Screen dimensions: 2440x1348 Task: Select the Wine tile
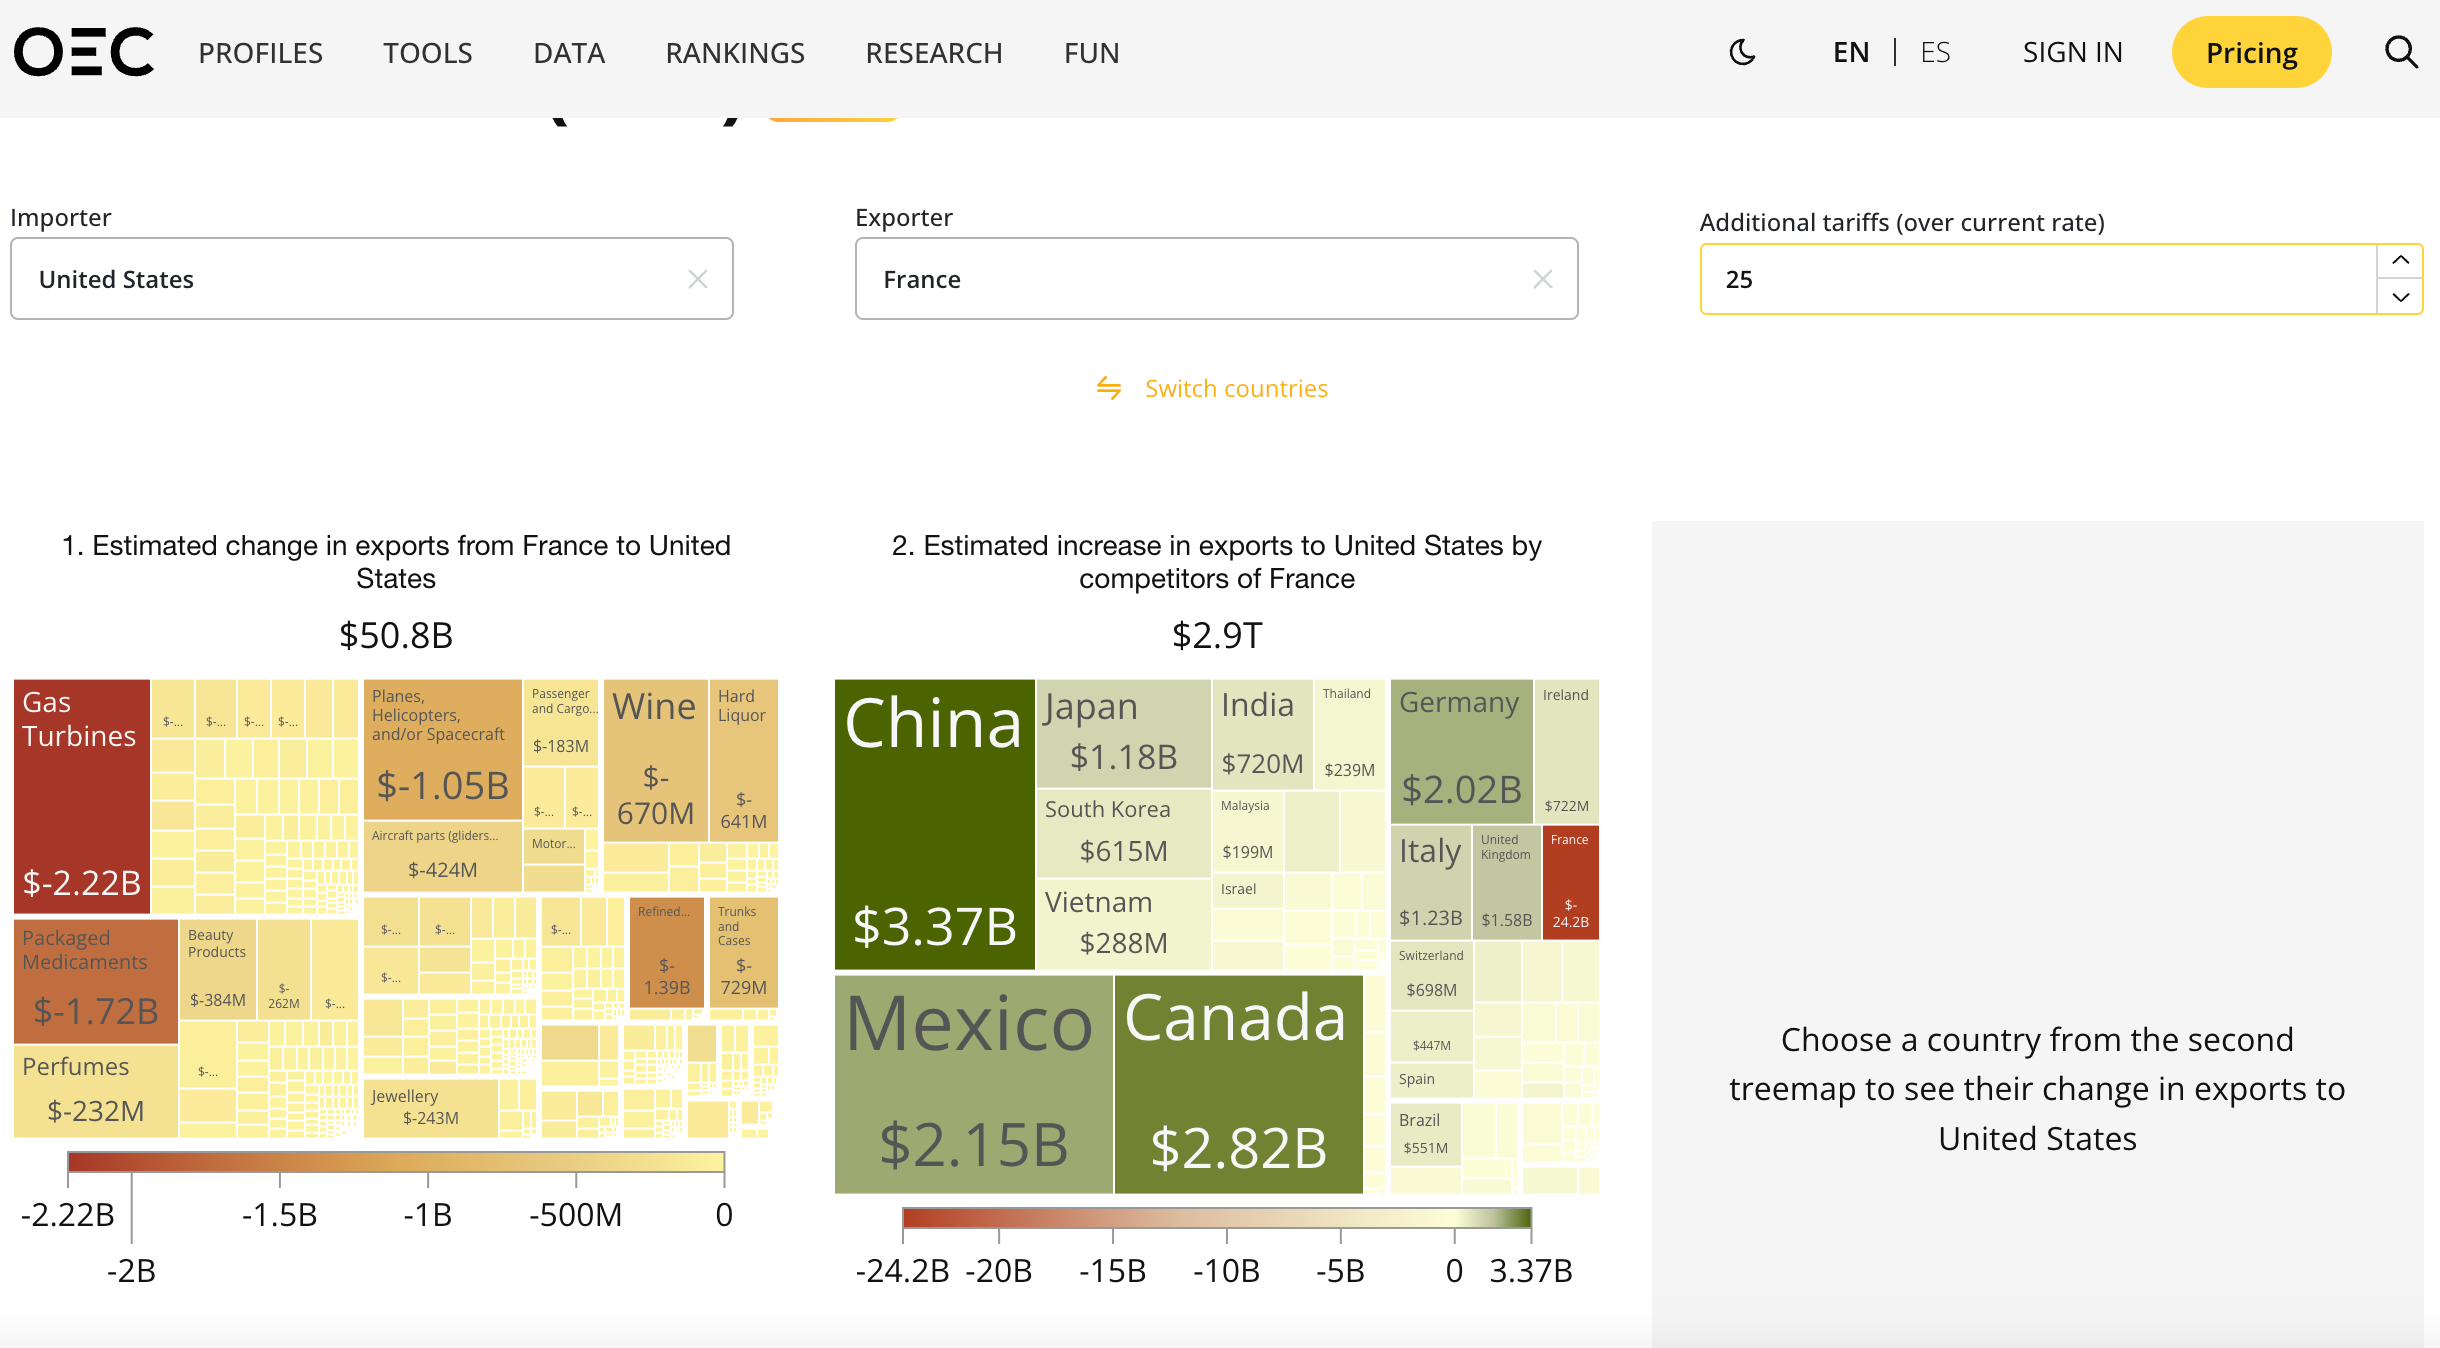655,760
